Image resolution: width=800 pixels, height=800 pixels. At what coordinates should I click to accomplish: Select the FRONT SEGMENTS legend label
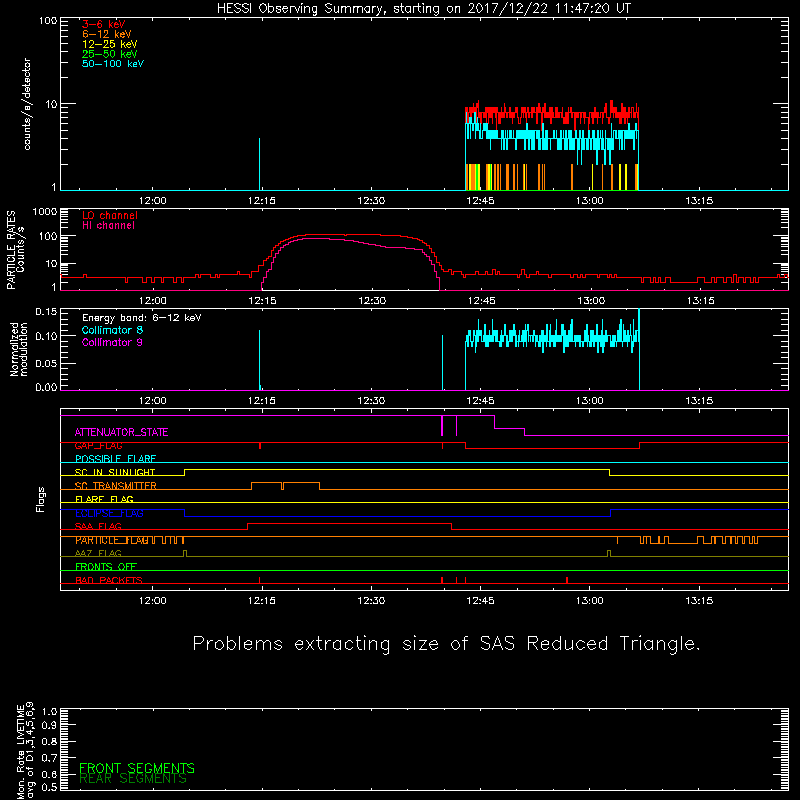(x=137, y=768)
